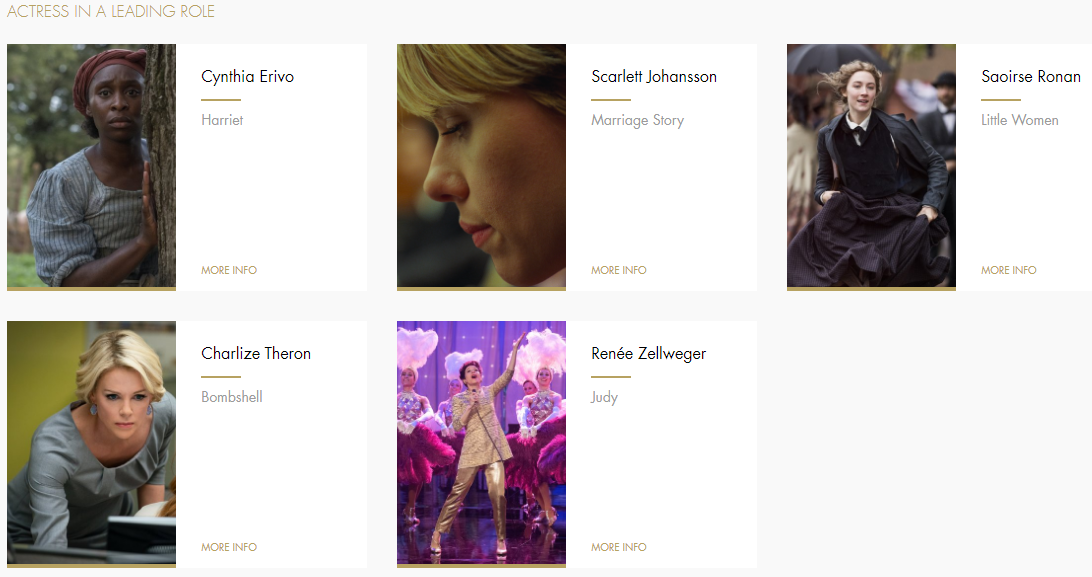1092x577 pixels.
Task: Open Renée Zellweger's Judy photo thumbnail
Action: point(481,444)
